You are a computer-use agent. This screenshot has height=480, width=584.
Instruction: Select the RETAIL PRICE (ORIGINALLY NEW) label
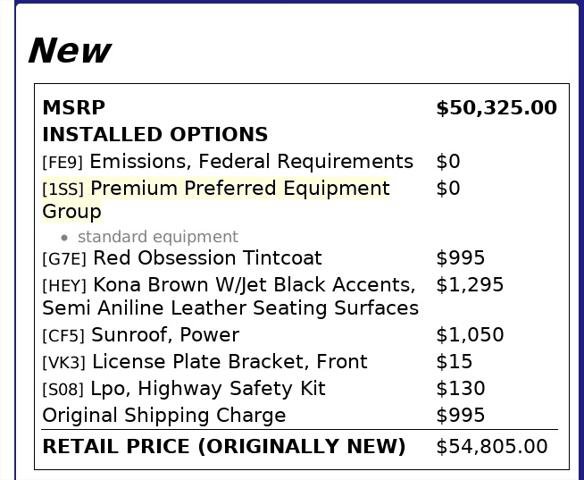[x=224, y=446]
